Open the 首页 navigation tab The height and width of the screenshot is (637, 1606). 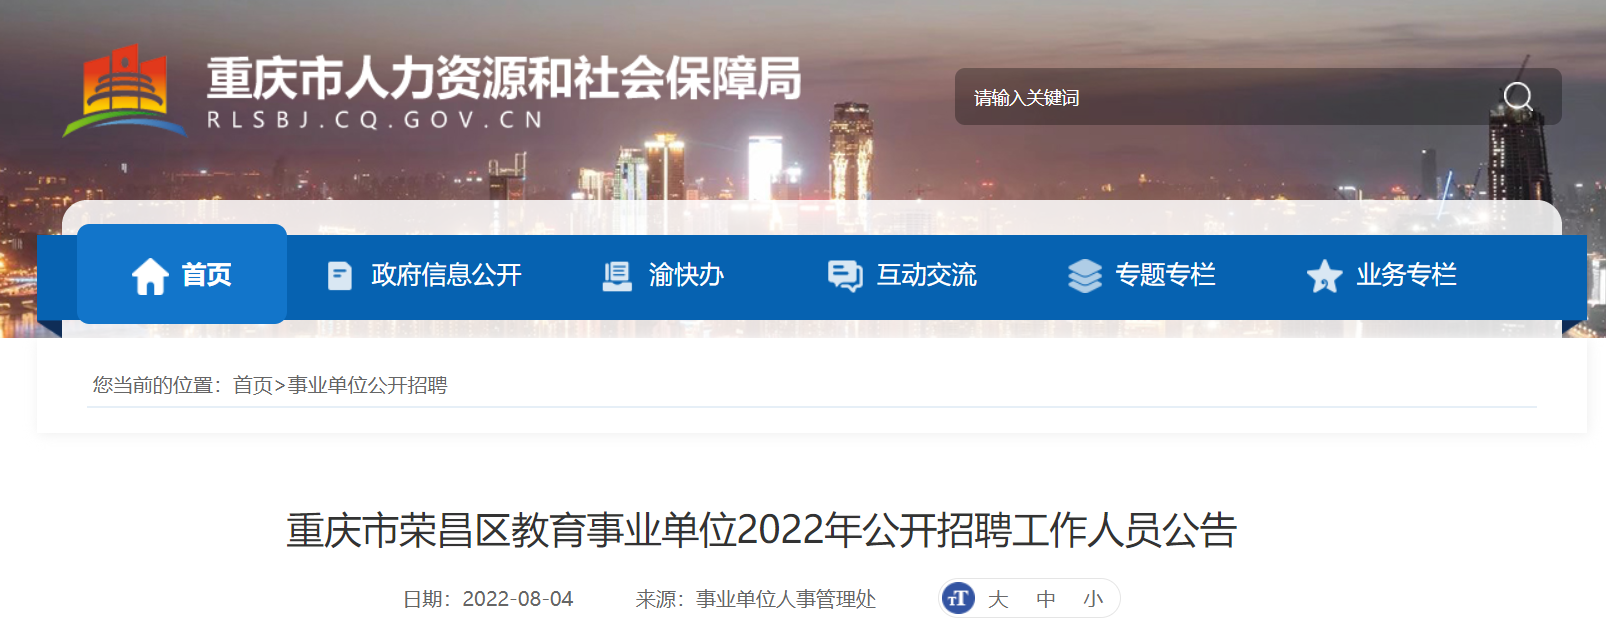click(182, 274)
